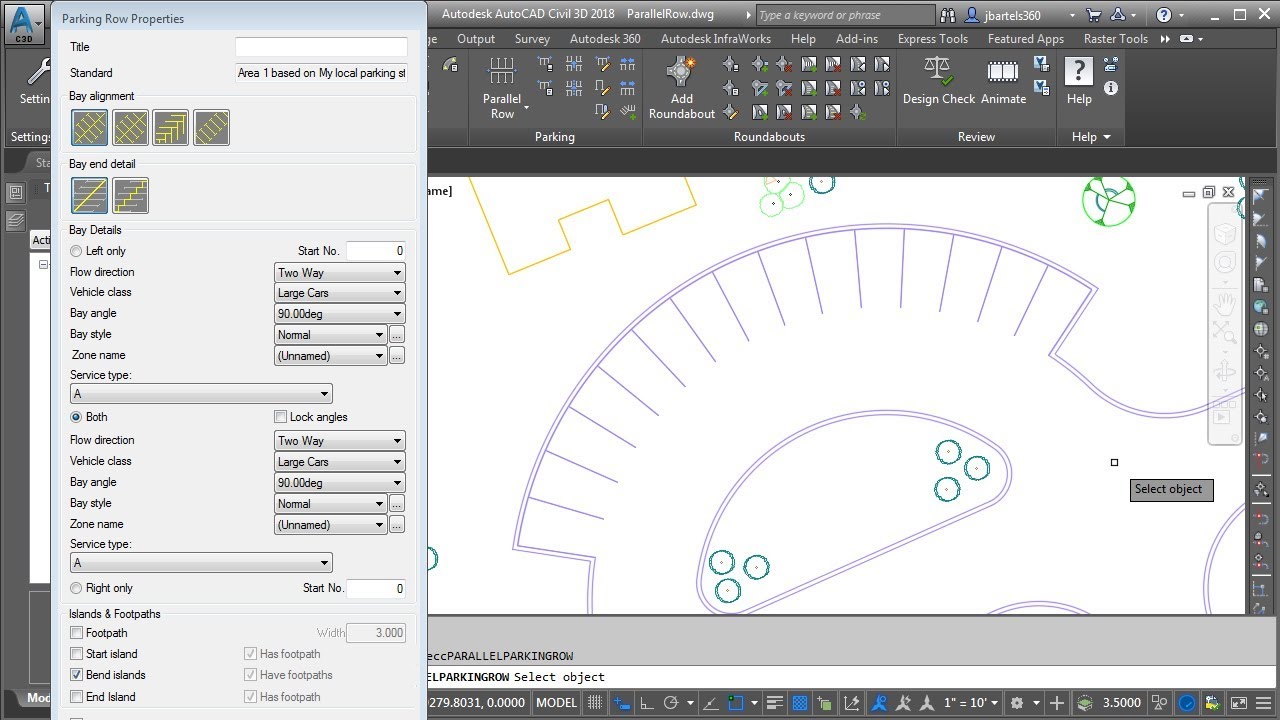Select the stepped Bay end detail icon

[131, 195]
